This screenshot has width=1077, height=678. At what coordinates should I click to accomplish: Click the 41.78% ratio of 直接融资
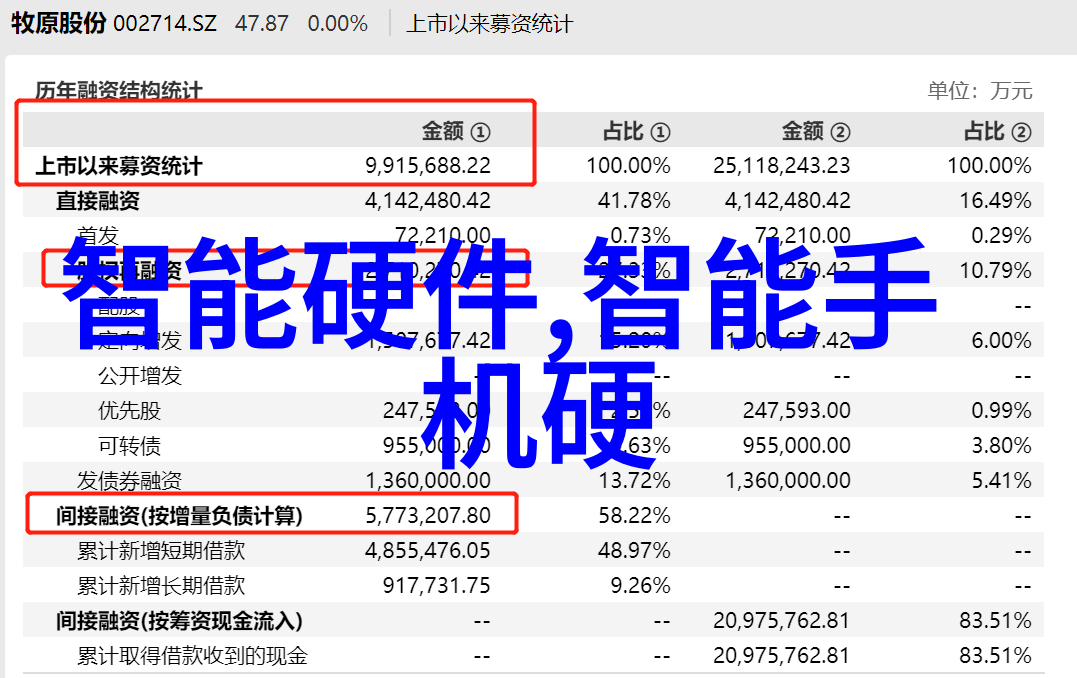[x=634, y=201]
